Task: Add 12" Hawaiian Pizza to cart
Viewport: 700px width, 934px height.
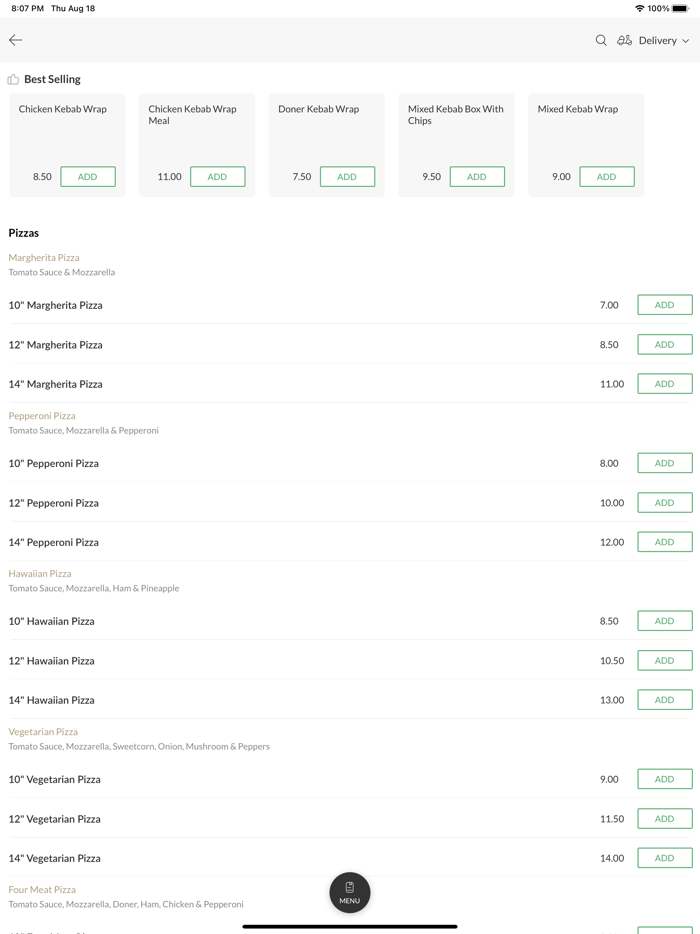Action: point(664,660)
